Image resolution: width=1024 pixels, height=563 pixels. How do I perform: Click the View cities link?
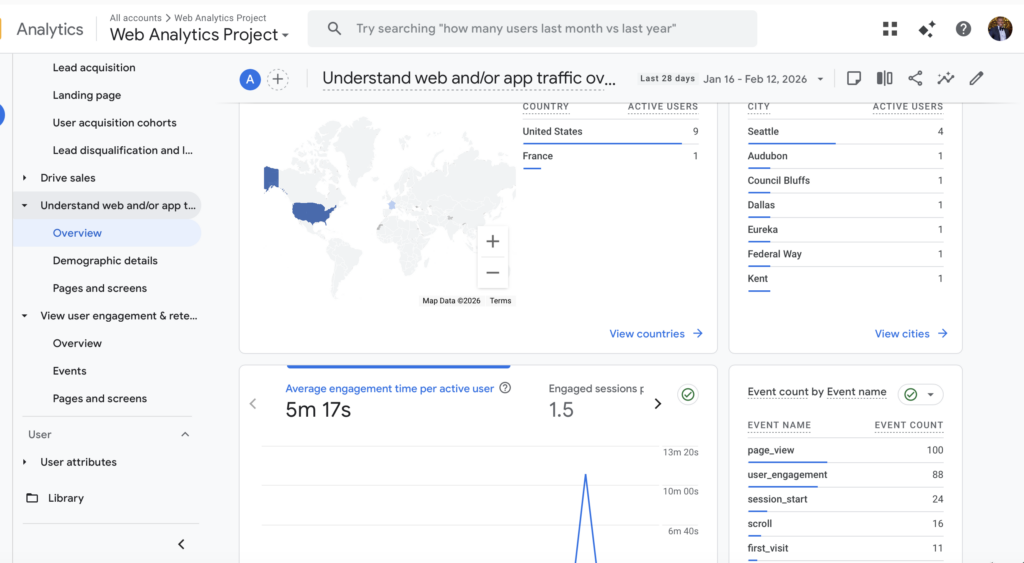[x=911, y=334]
